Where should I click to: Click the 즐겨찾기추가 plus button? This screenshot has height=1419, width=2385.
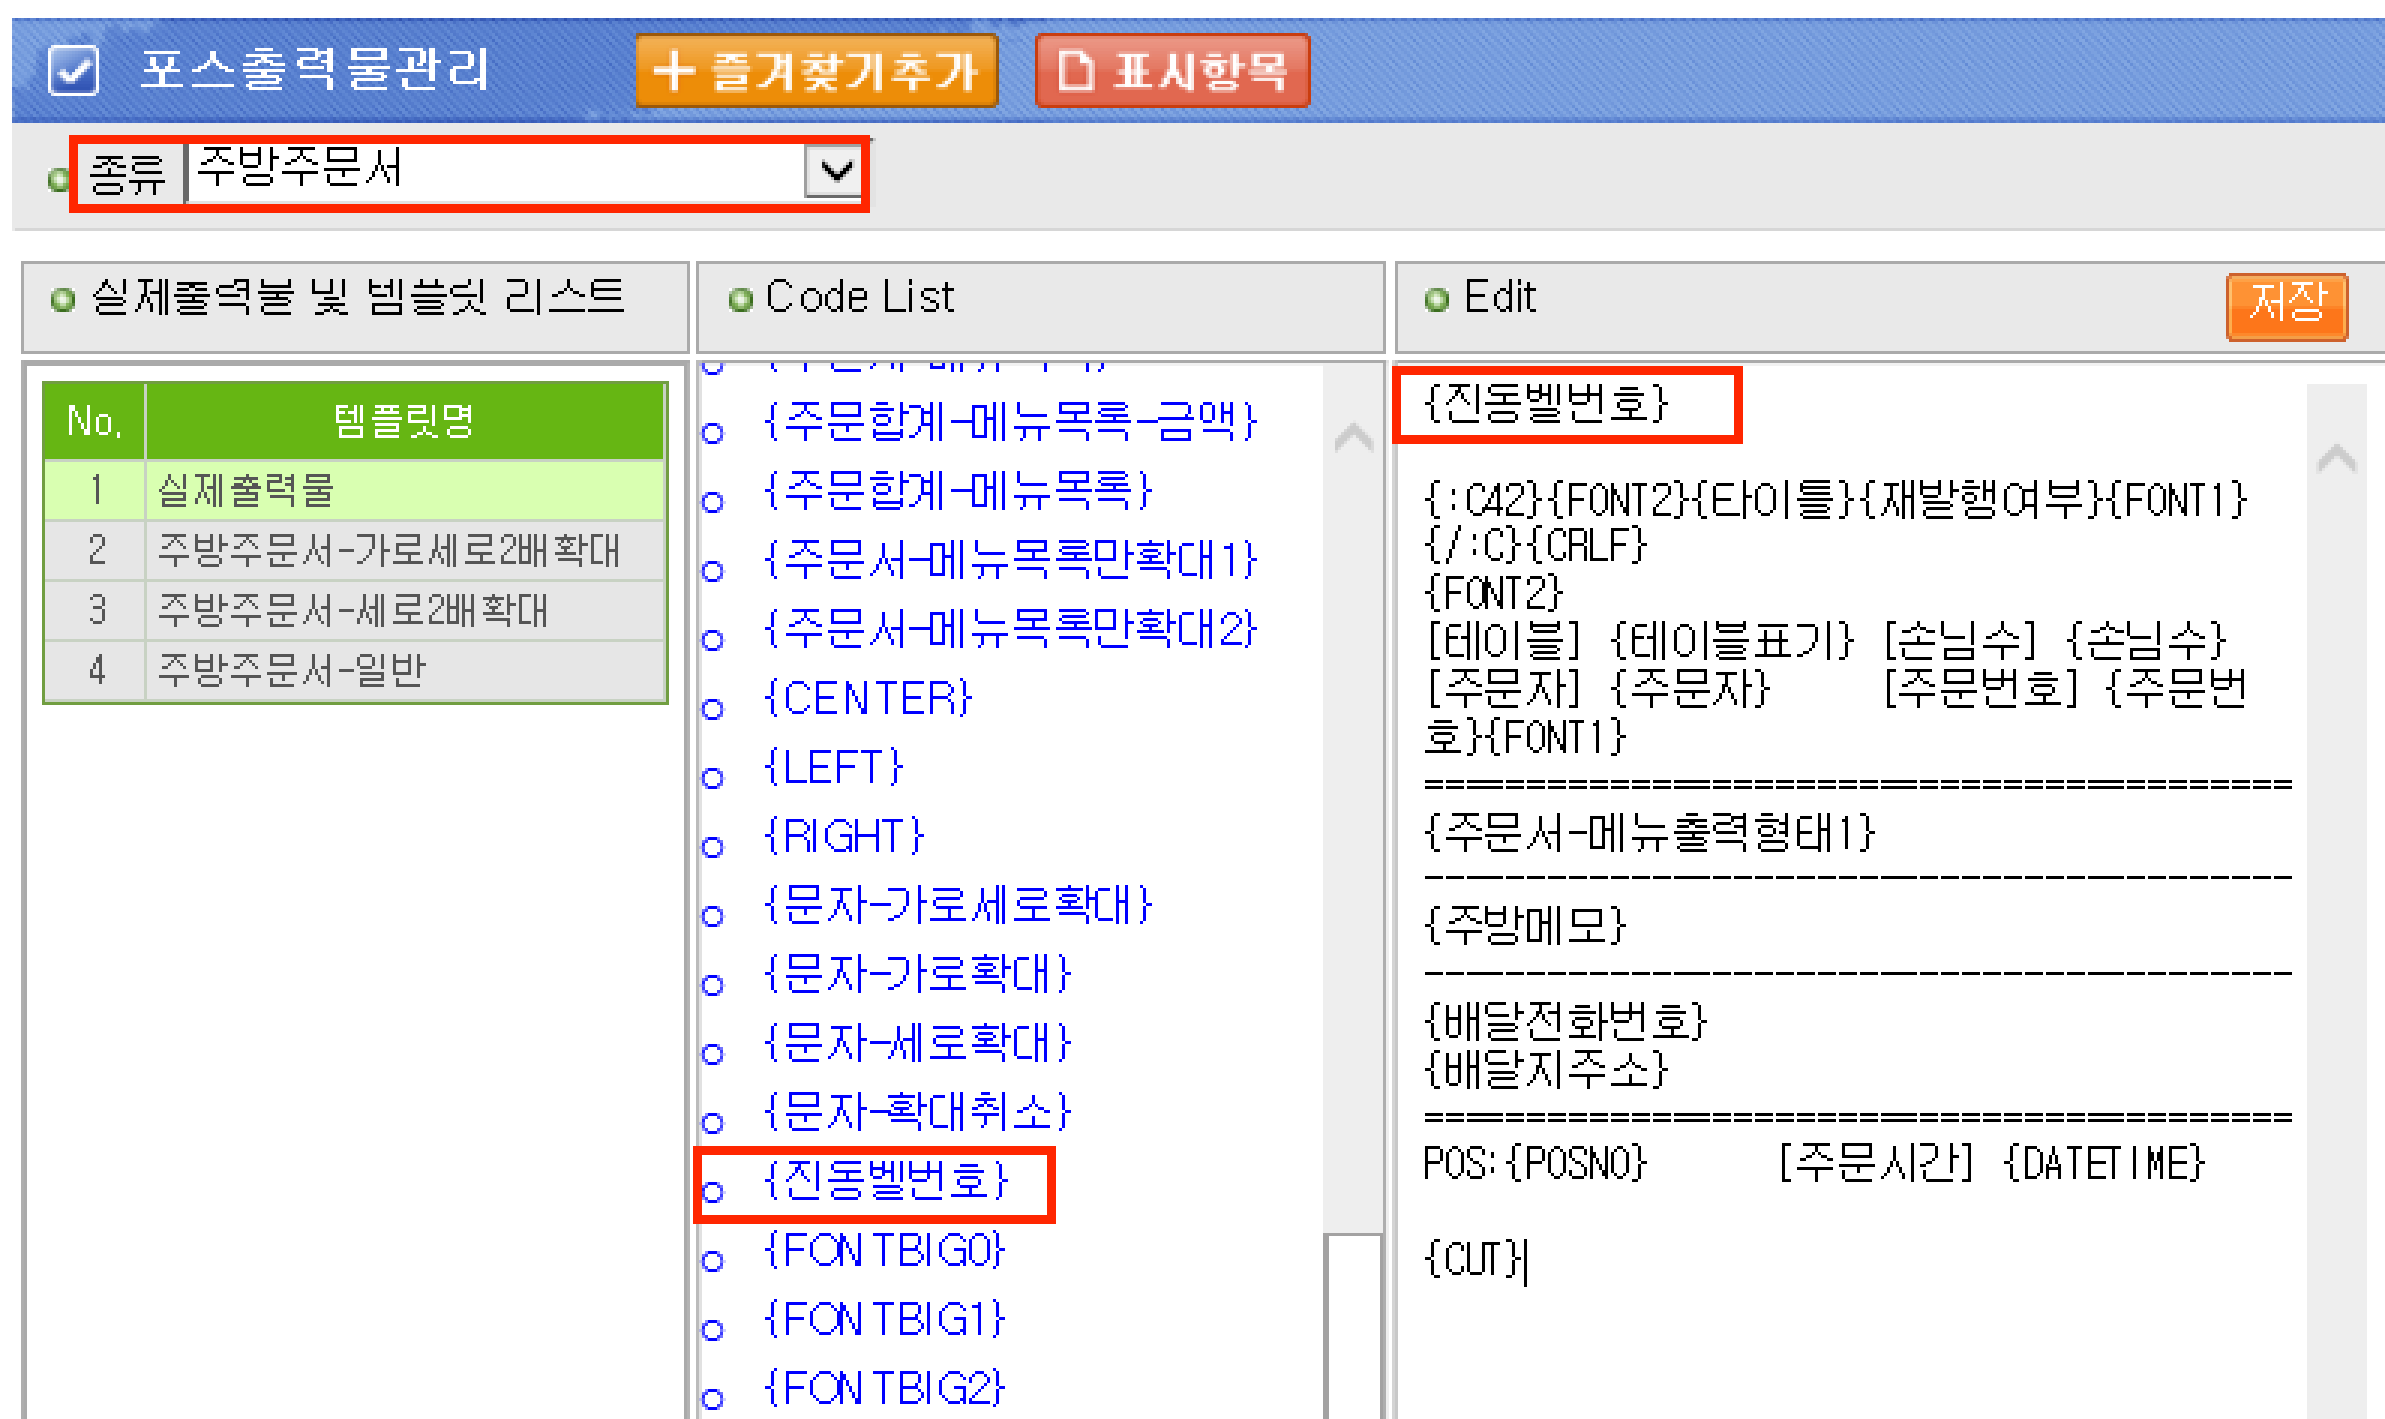tap(816, 71)
